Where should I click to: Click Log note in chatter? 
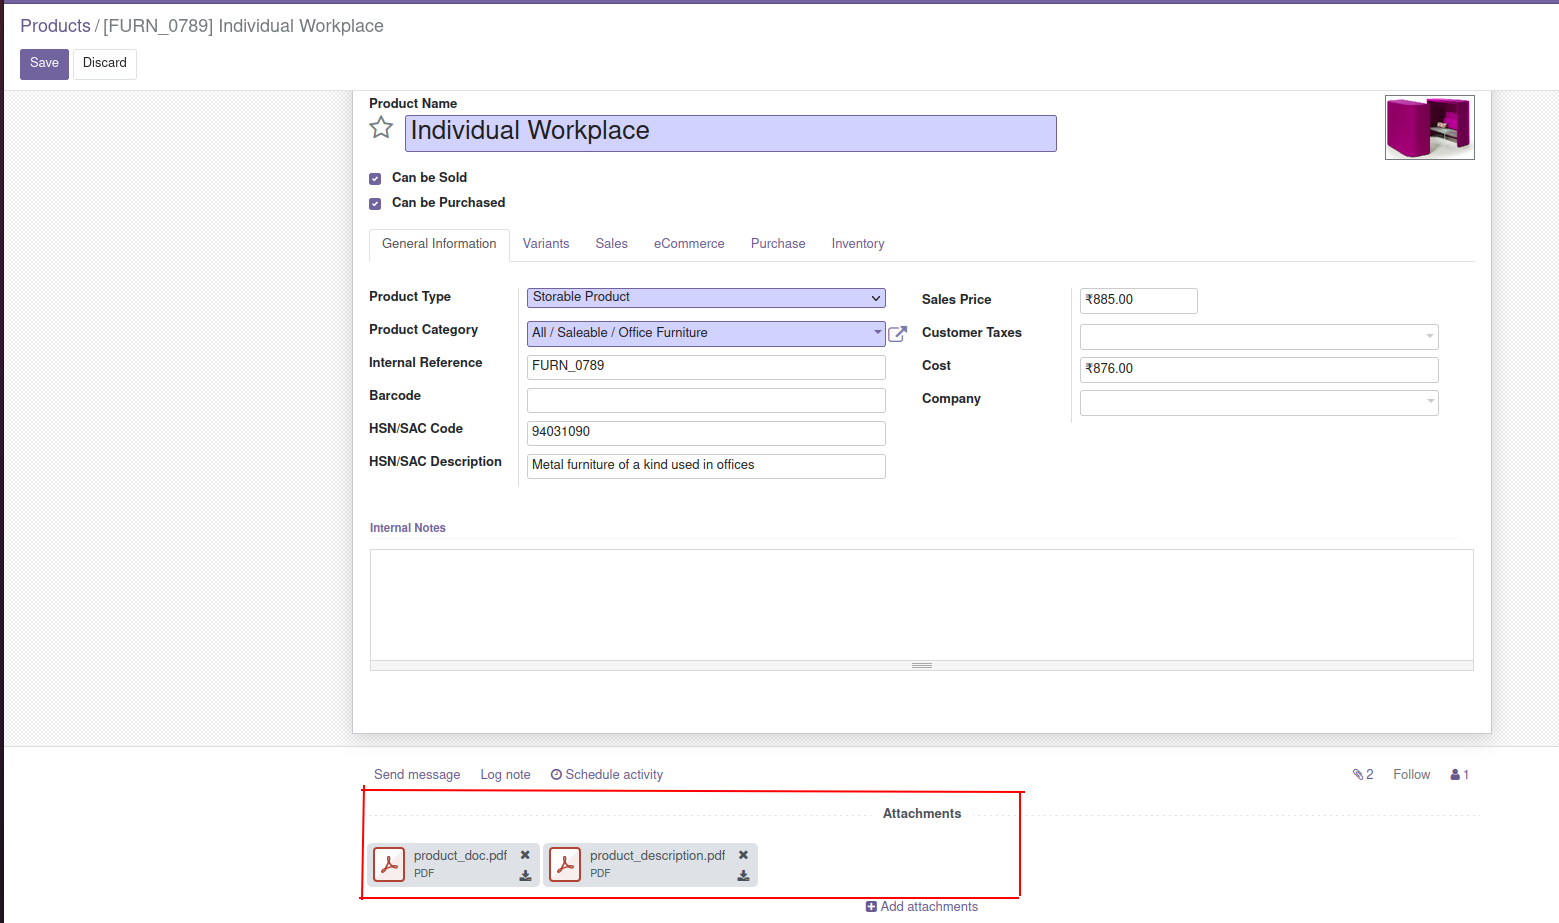pos(505,774)
